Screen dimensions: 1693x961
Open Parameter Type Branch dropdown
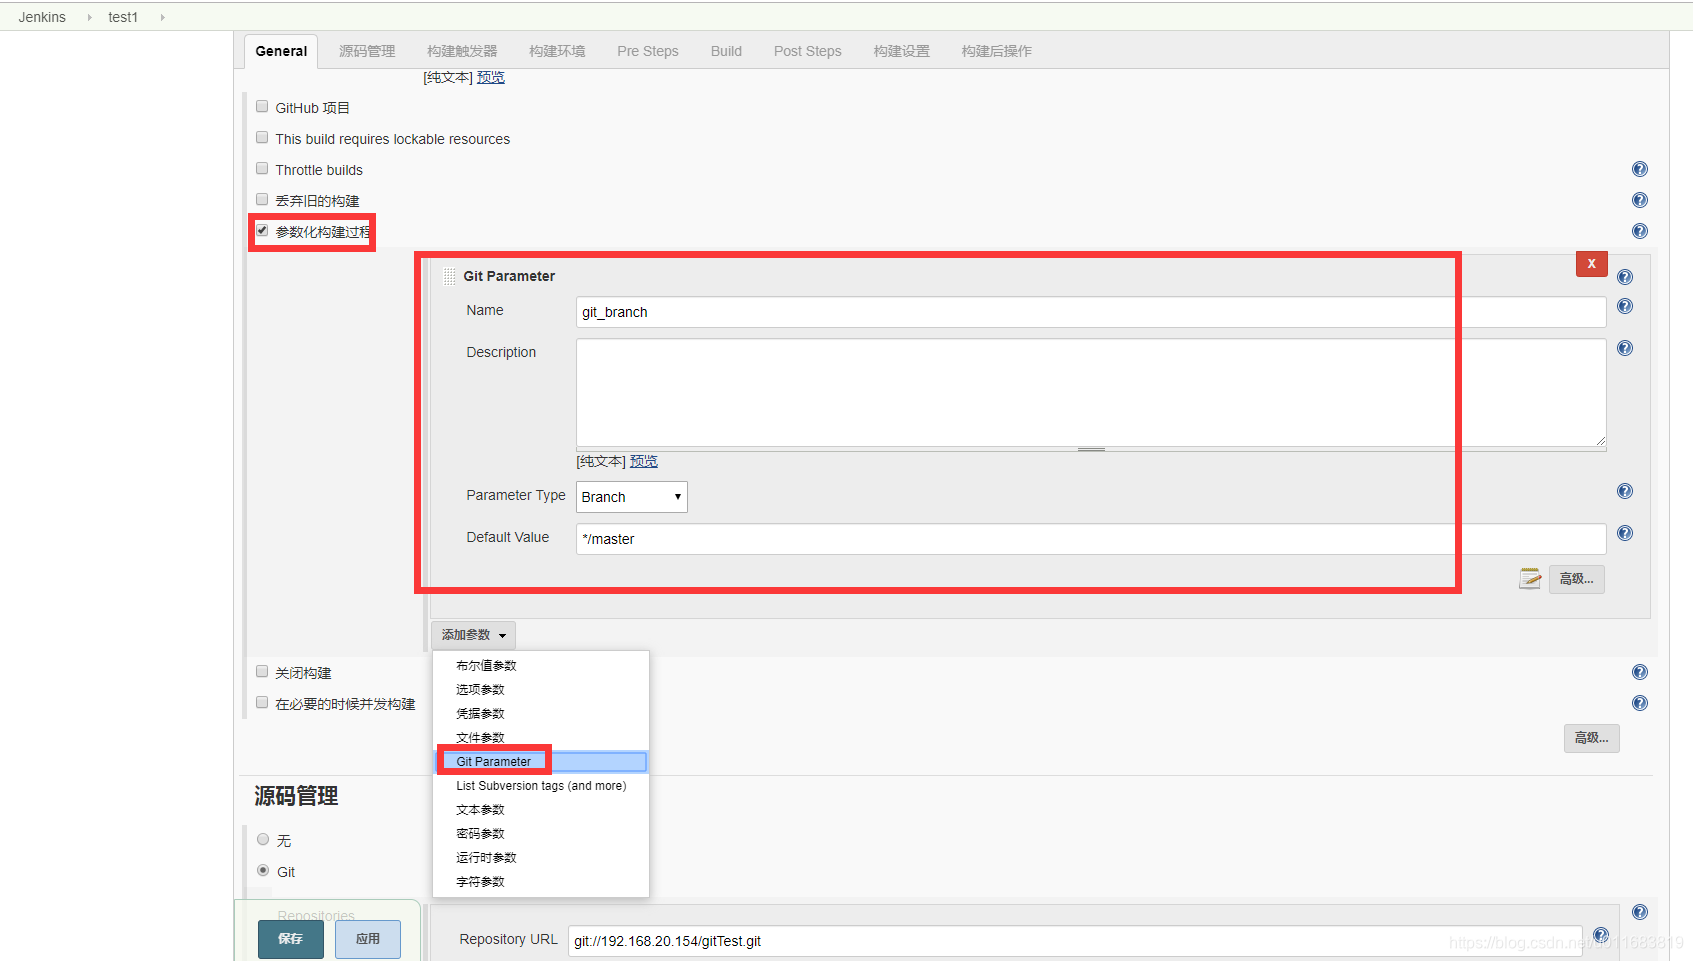(x=631, y=497)
